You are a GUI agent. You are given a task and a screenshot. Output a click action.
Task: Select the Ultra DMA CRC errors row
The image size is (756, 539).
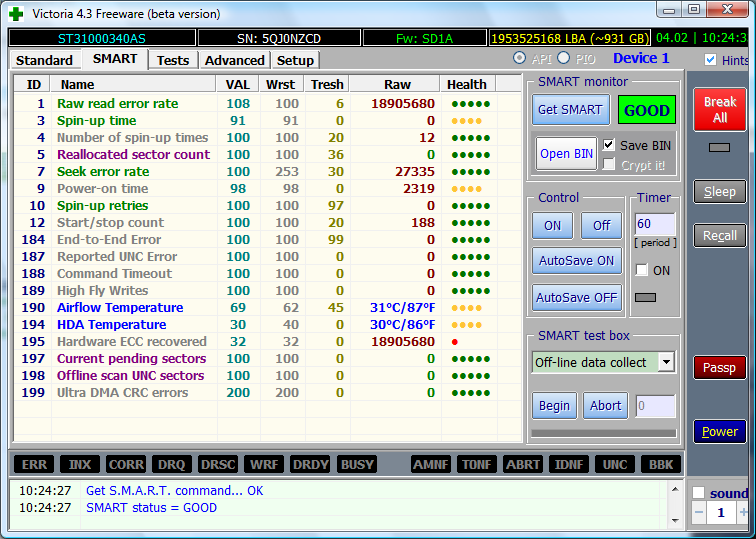(268, 392)
